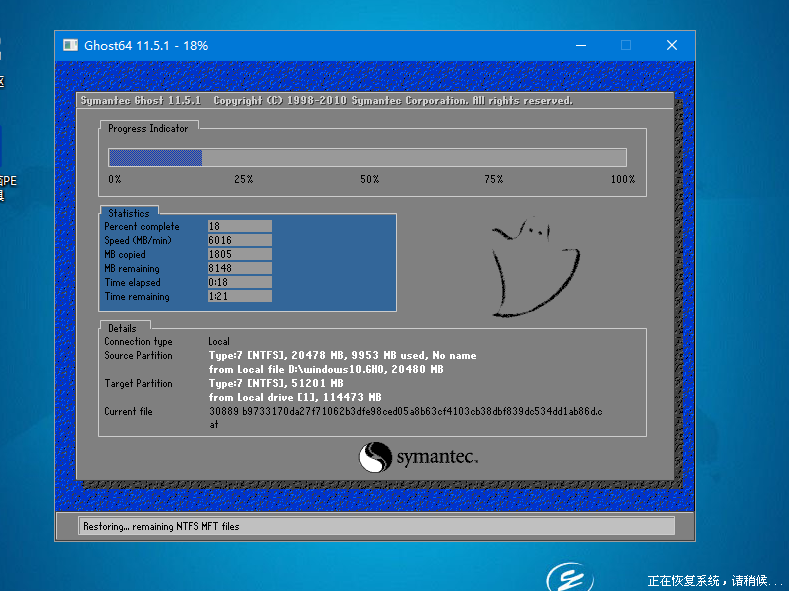Close the Ghost64 window
Screen dimensions: 789x591
[672, 45]
